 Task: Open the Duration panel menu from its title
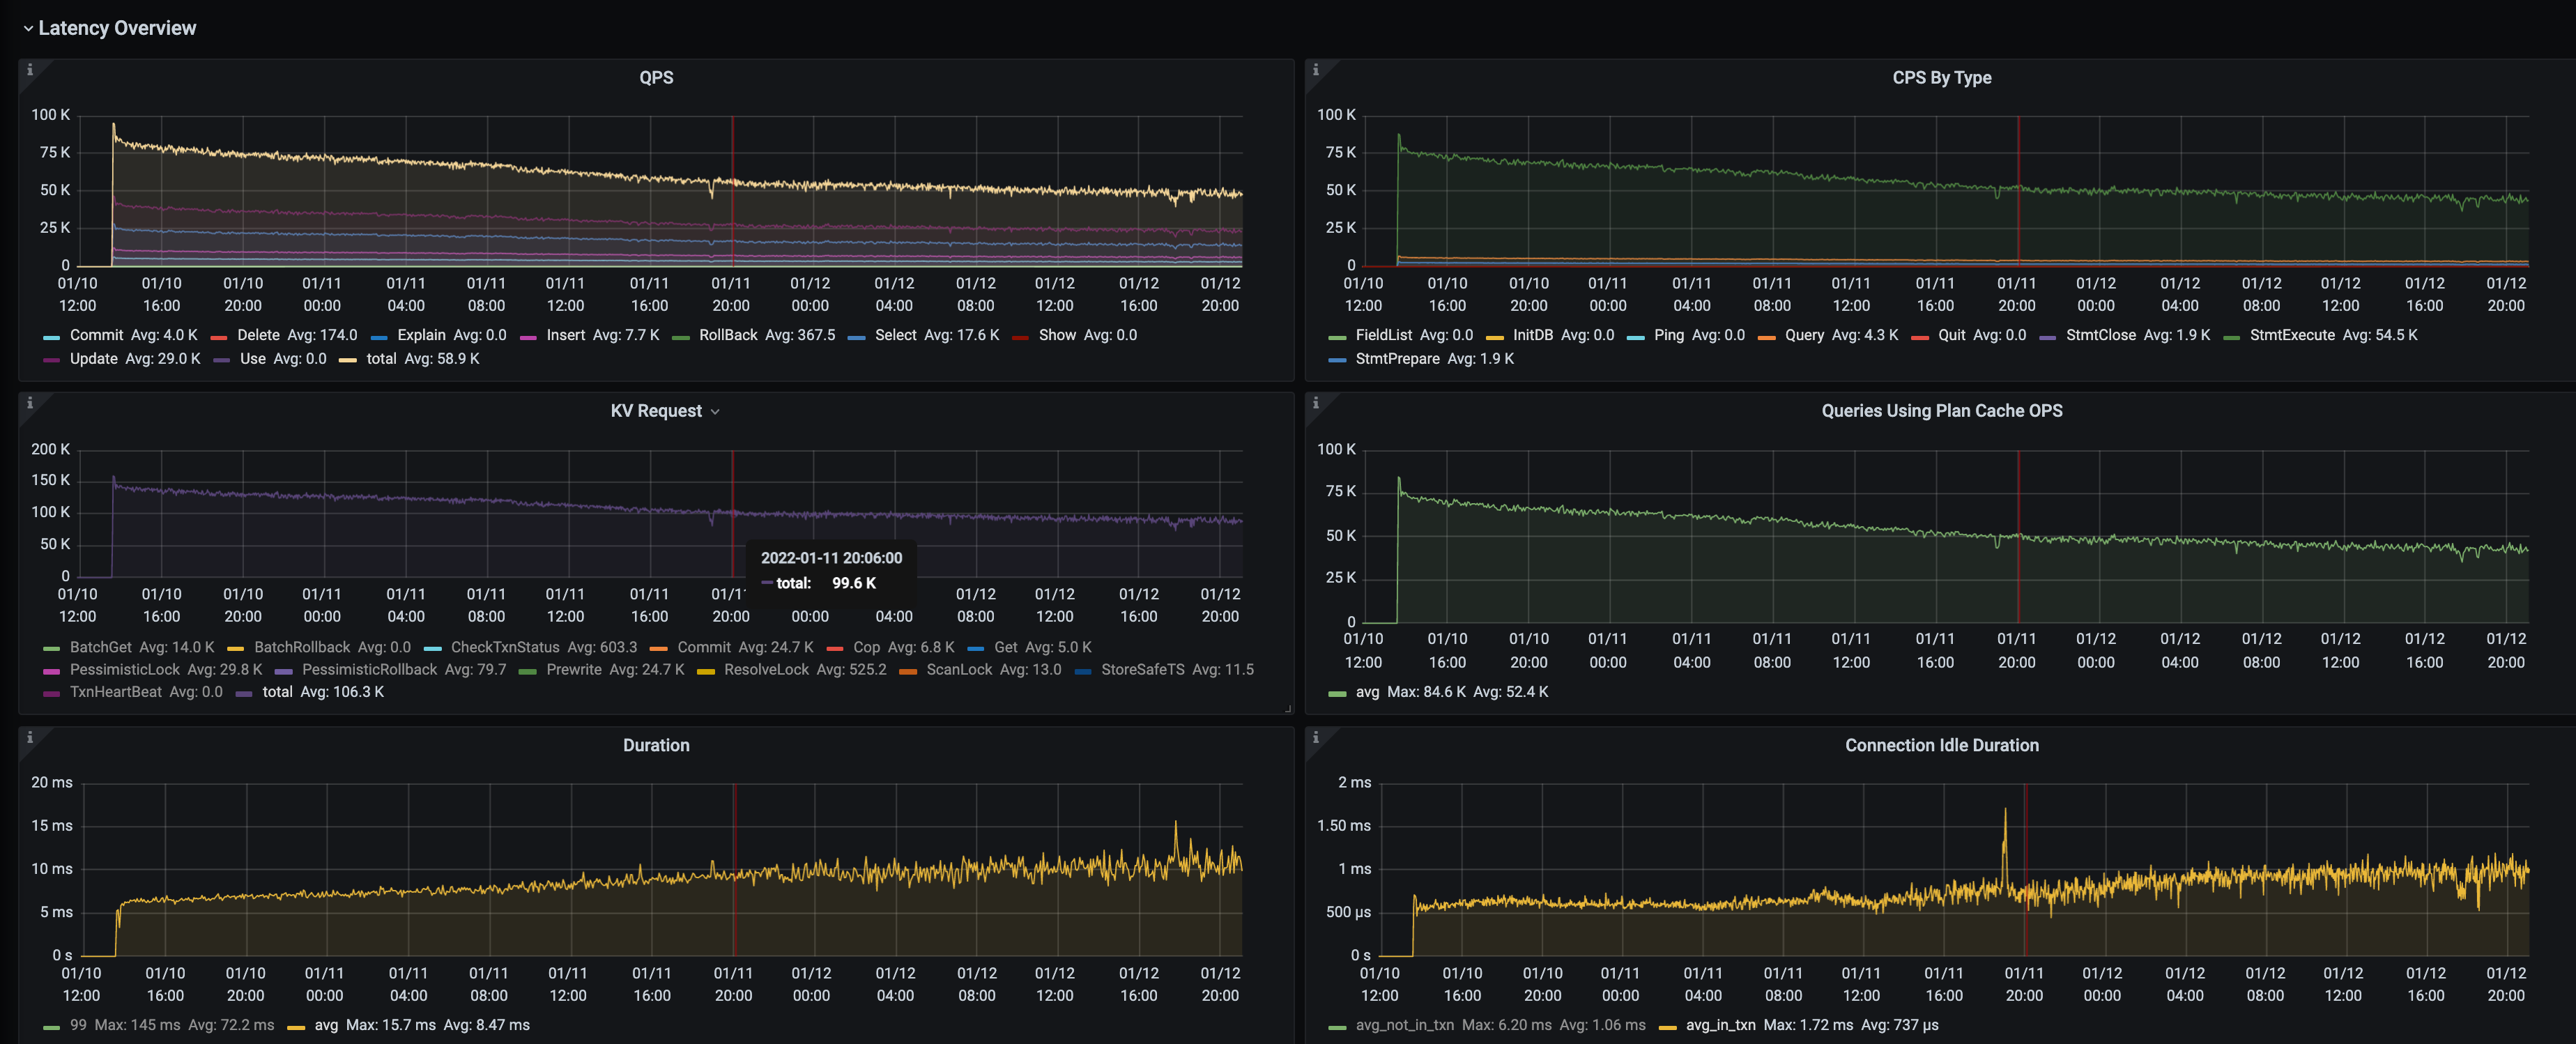[x=657, y=745]
